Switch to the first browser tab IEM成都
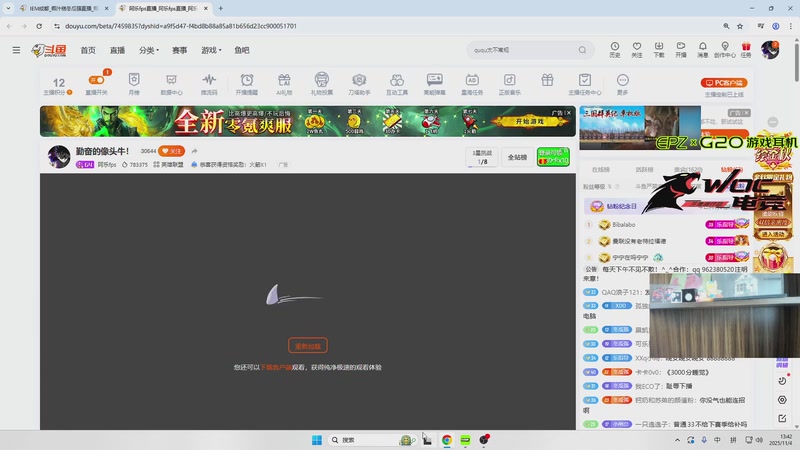This screenshot has width=800, height=450. point(64,8)
